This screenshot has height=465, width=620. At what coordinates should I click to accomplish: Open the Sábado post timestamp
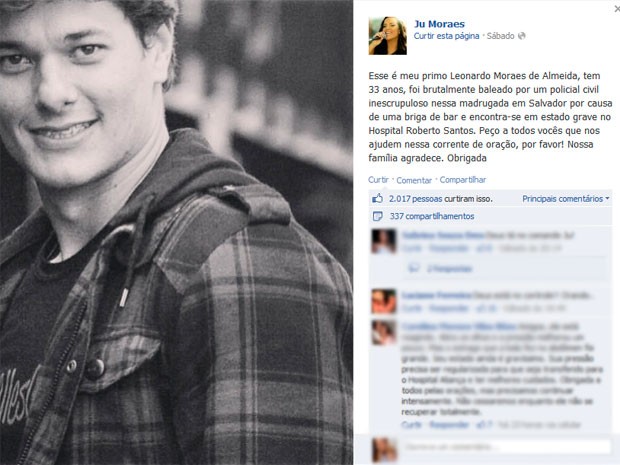(500, 36)
